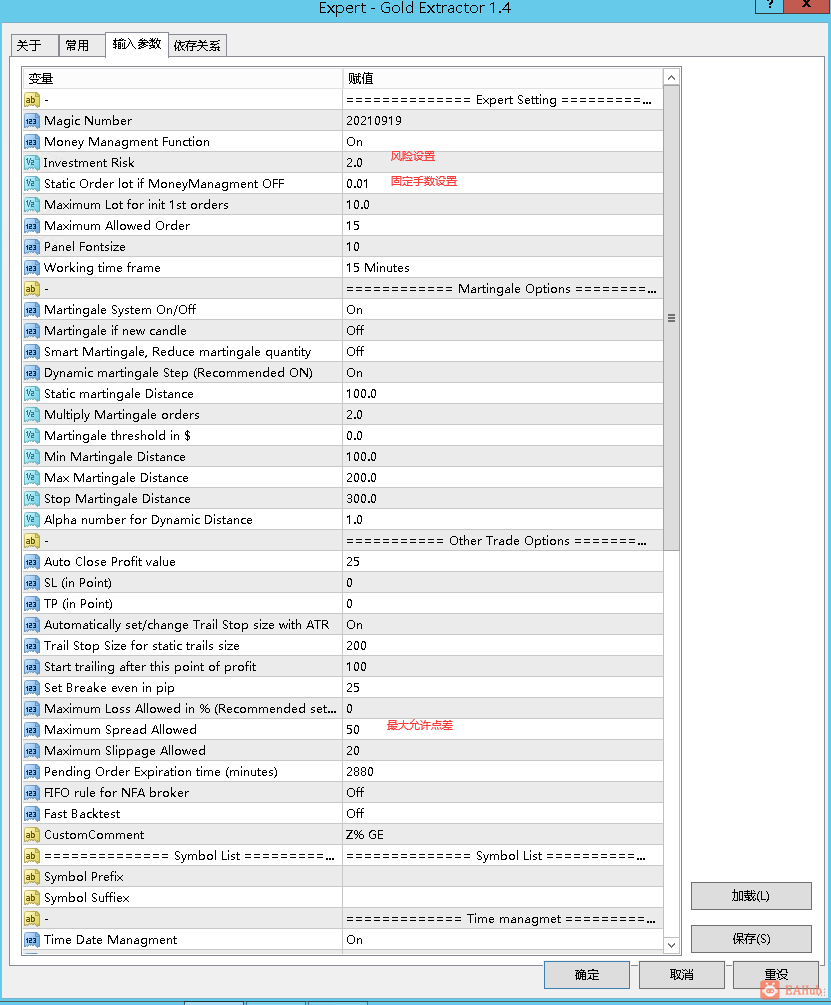Click the Min Martingale Distance row icon

click(x=31, y=457)
